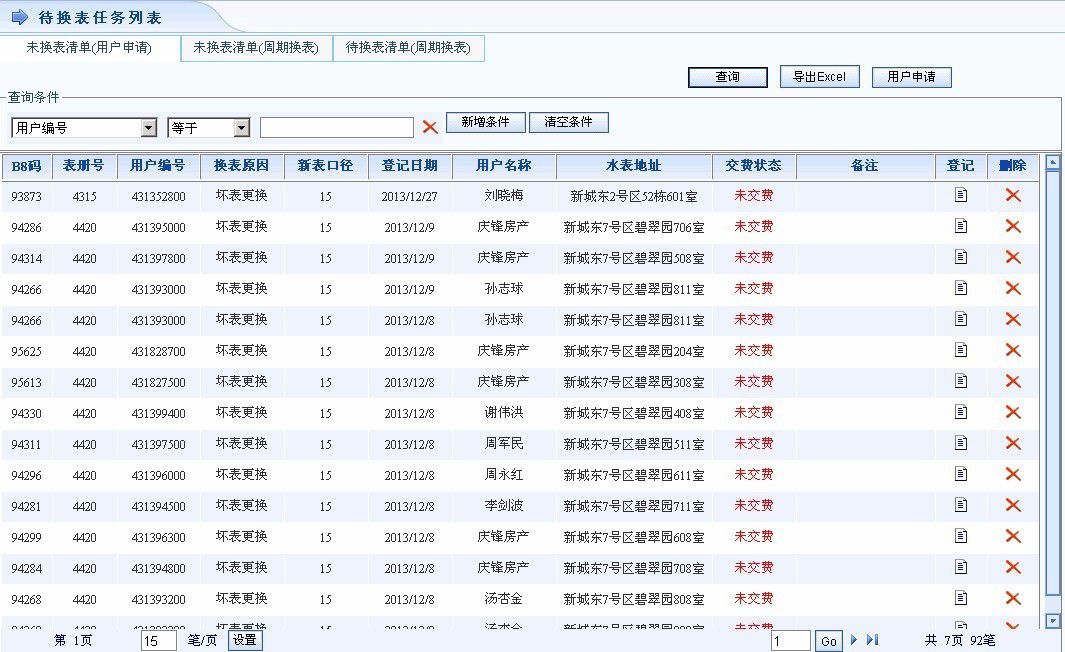Go to next page arrow
The image size is (1065, 652).
click(854, 640)
